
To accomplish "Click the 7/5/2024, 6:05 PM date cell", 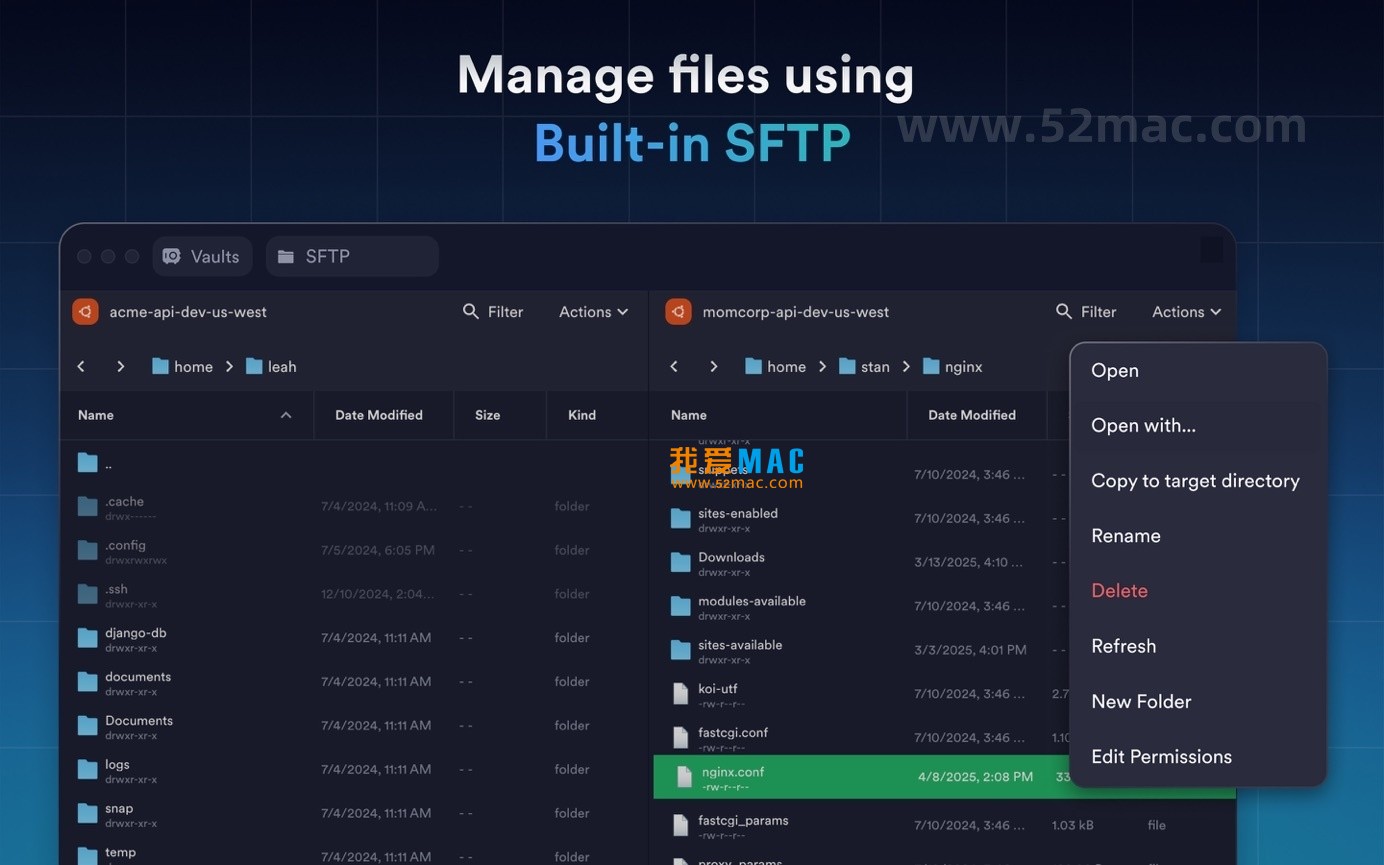I will pos(378,550).
